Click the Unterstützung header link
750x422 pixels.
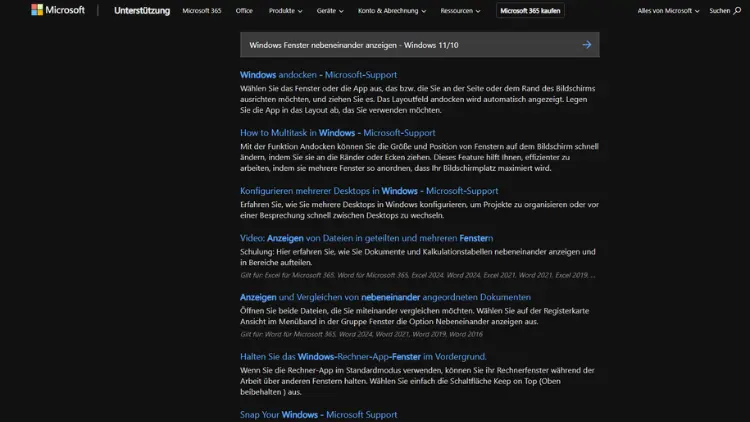(x=141, y=10)
